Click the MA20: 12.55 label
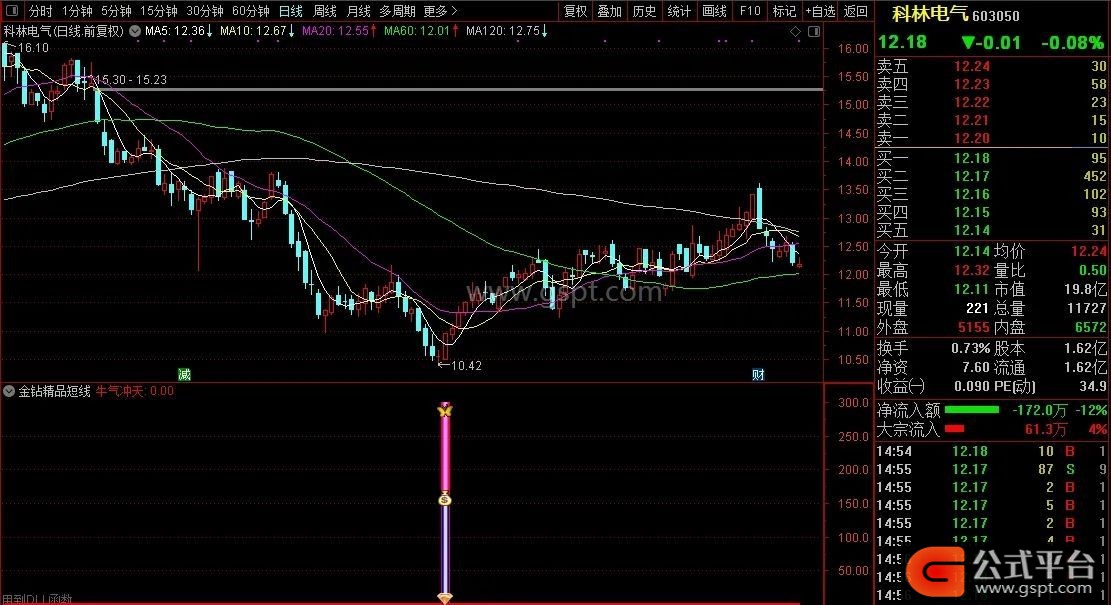 click(x=339, y=31)
